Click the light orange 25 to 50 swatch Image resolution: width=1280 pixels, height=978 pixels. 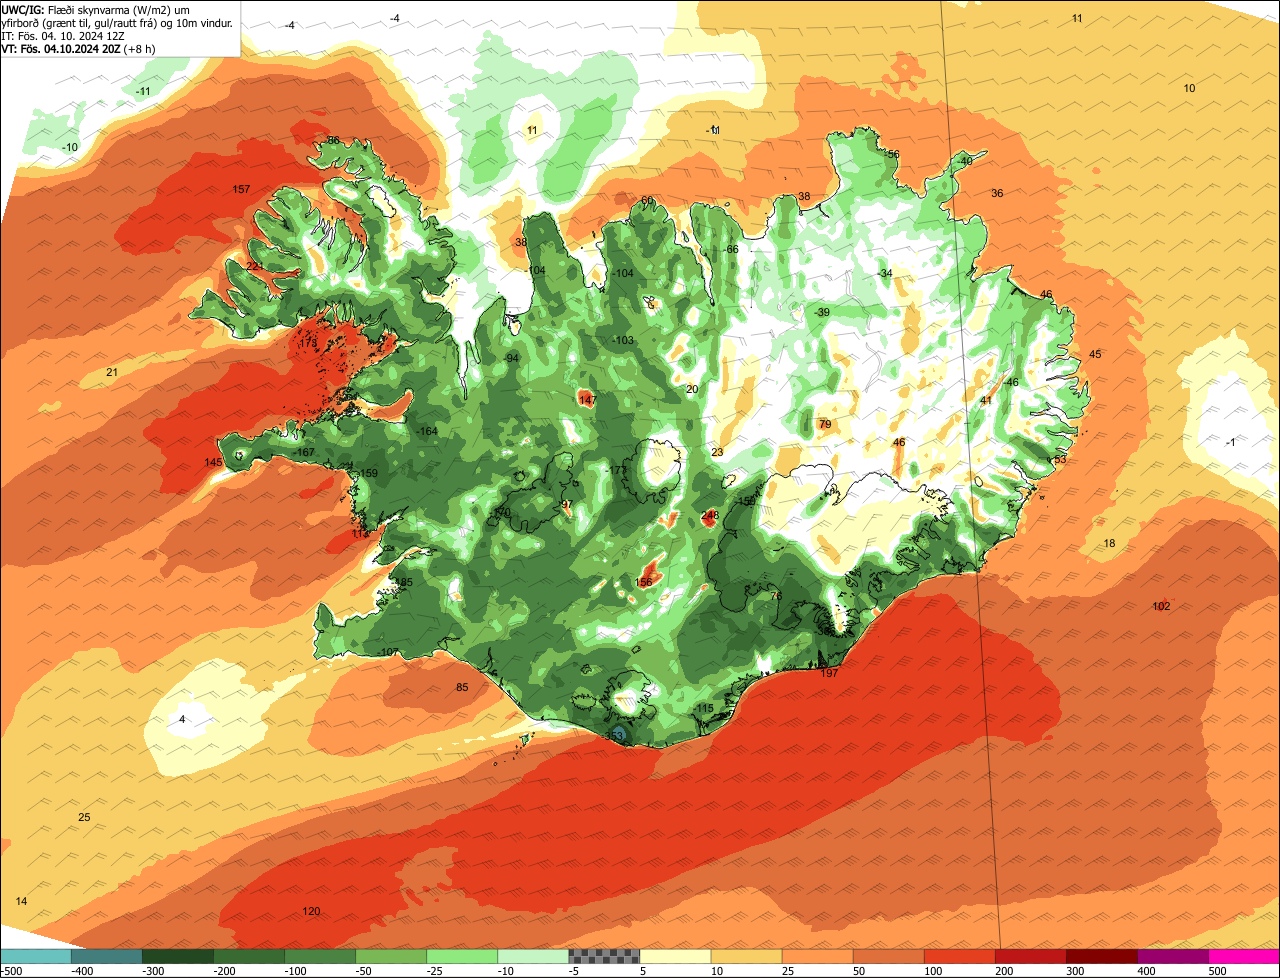point(817,956)
